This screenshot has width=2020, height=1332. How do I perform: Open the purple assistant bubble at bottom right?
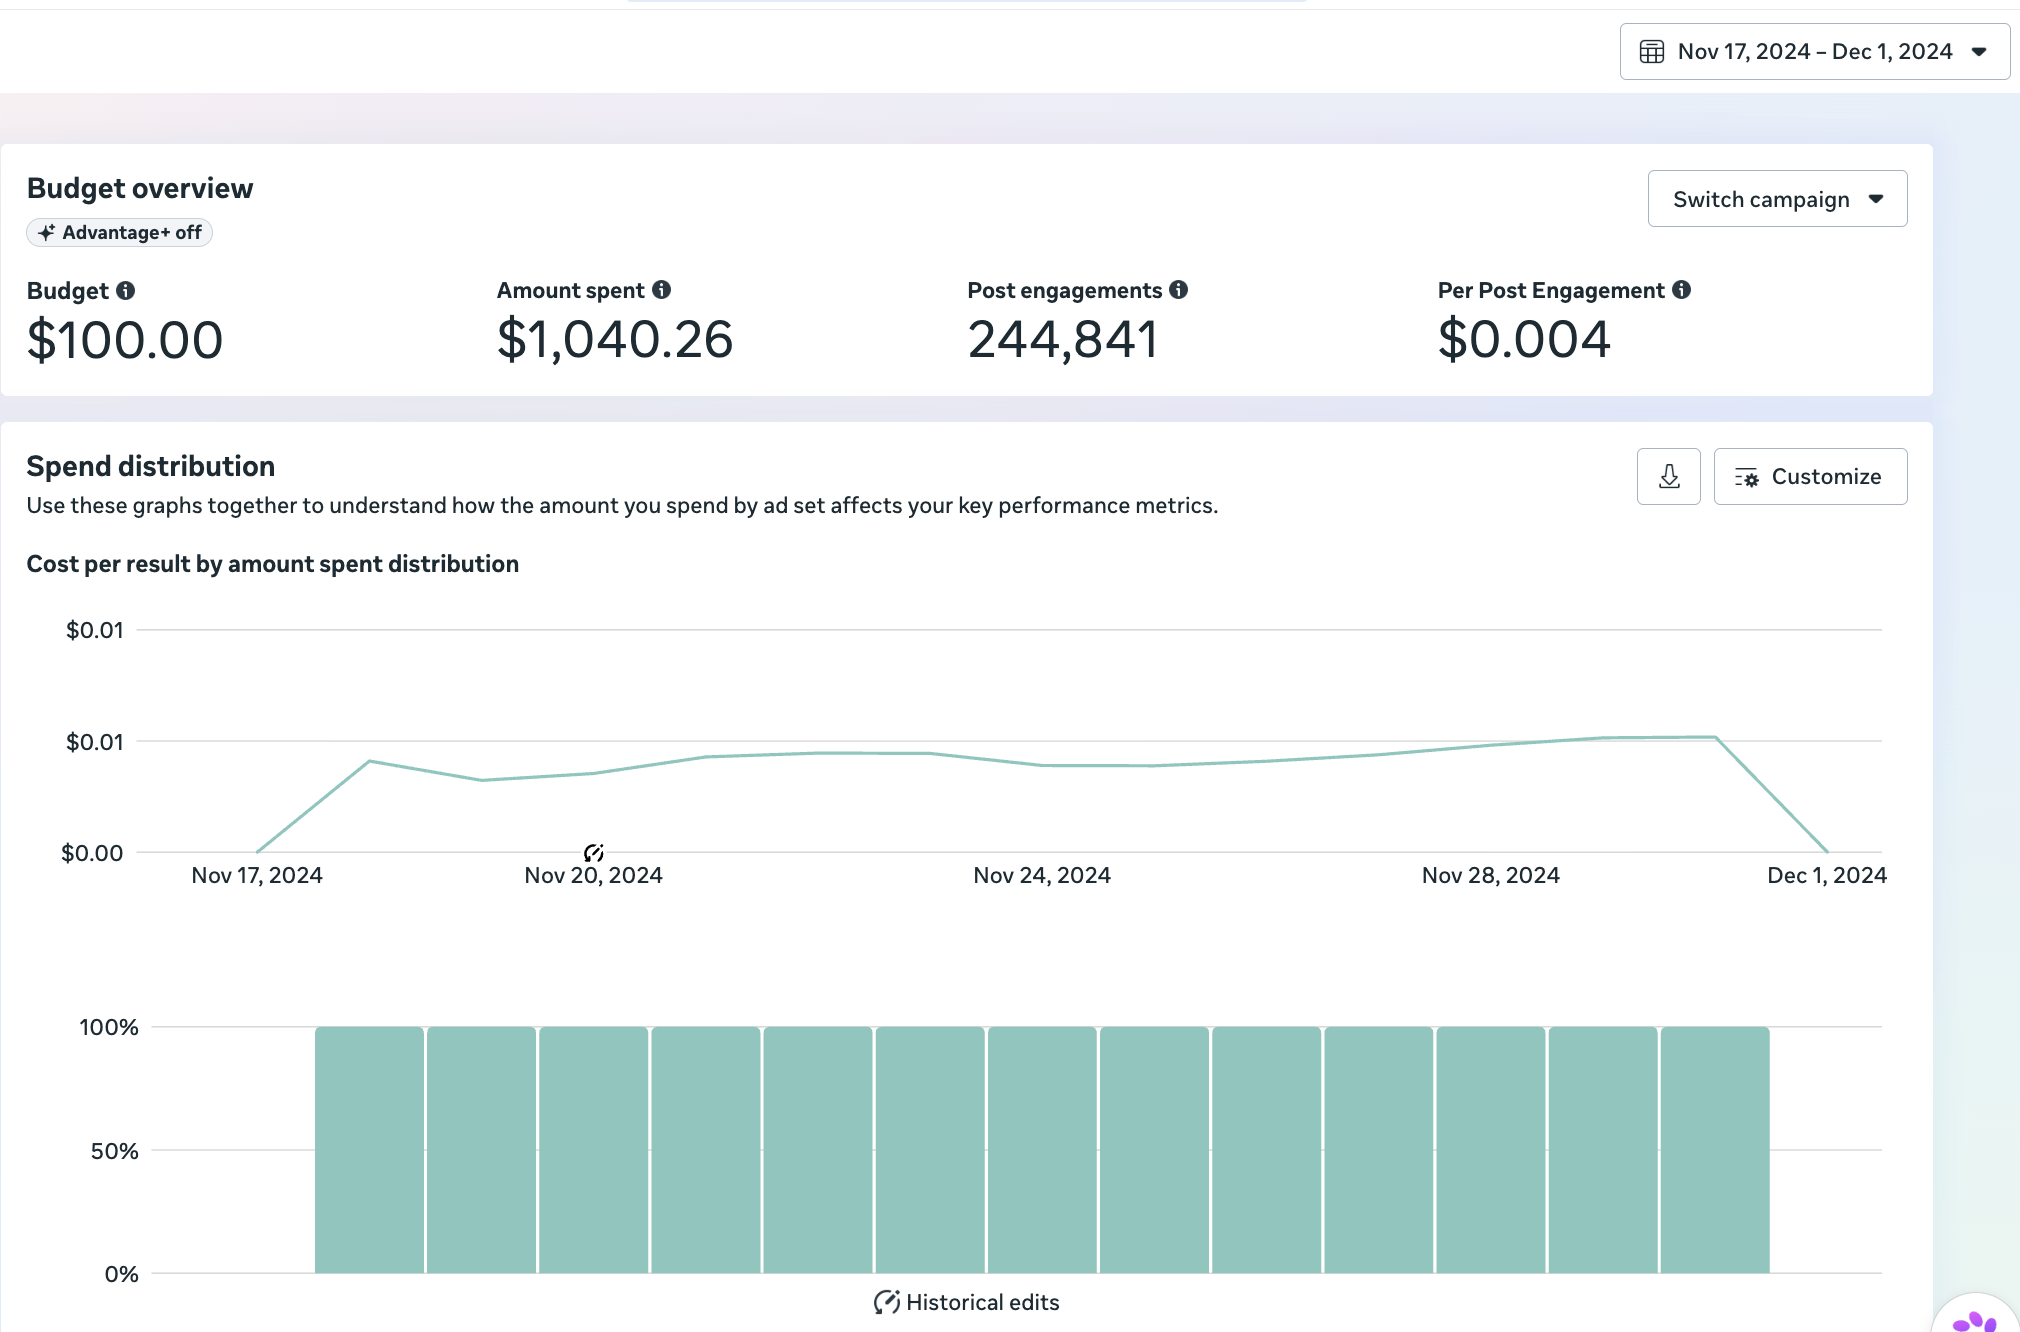(x=1975, y=1315)
